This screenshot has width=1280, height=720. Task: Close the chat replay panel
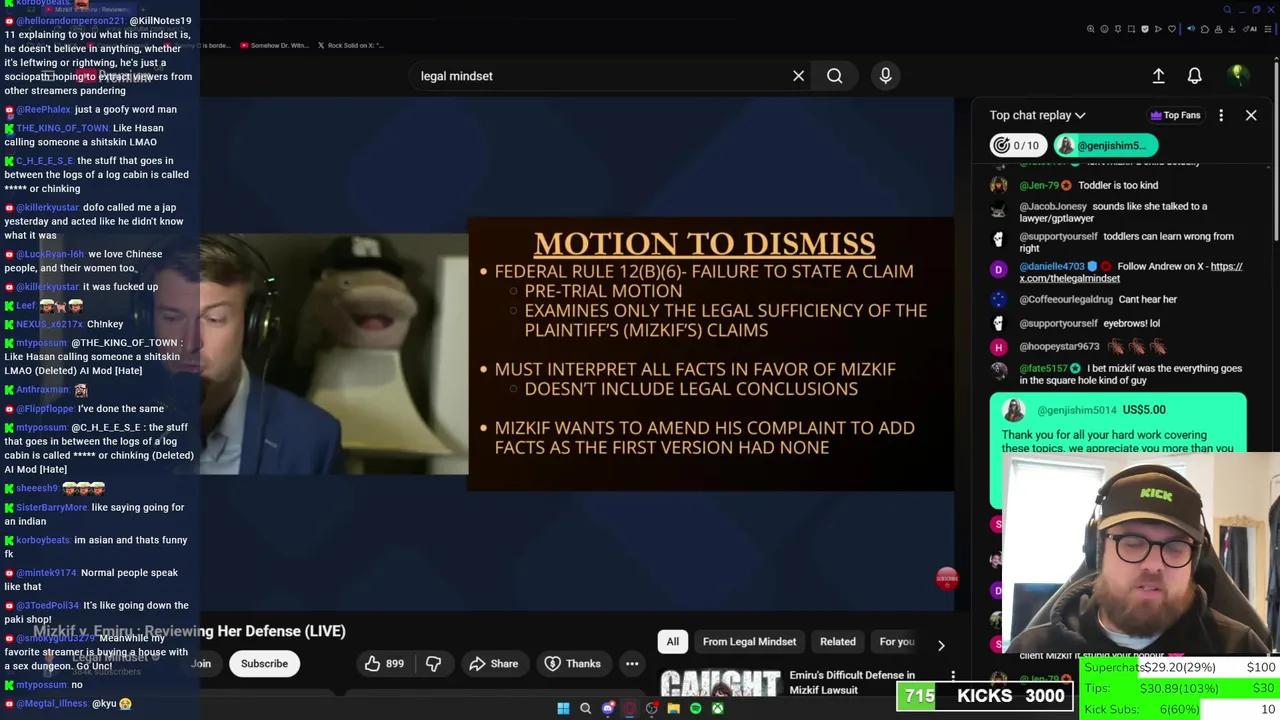(x=1251, y=115)
